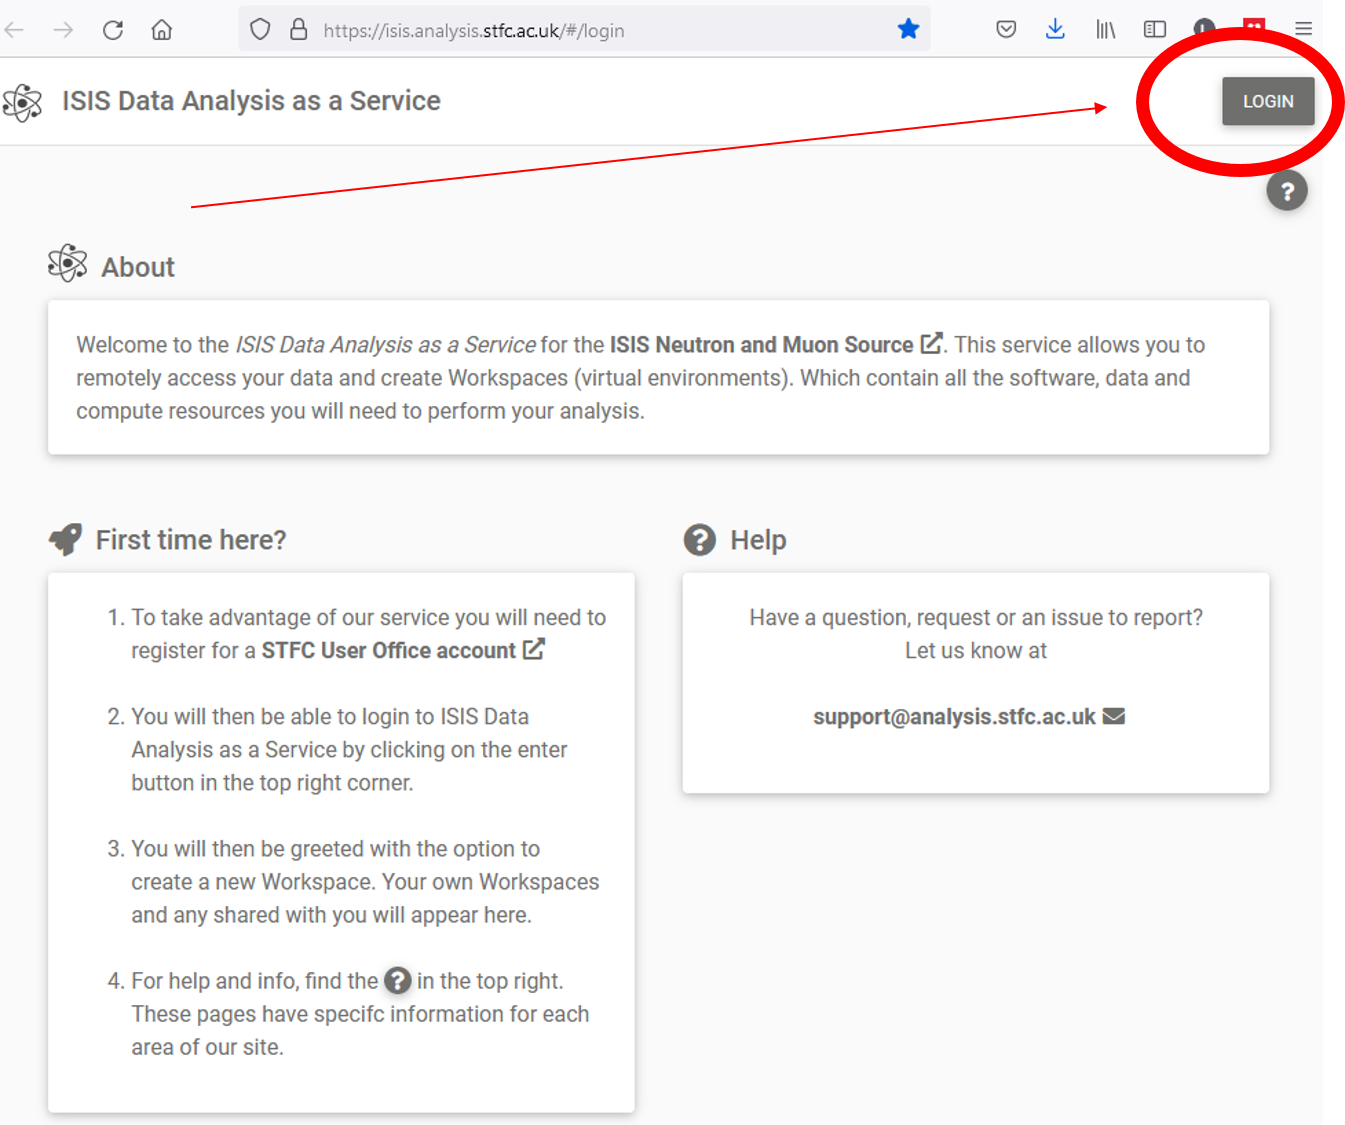Click the URL address bar
Viewport: 1345px width, 1125px height.
coord(585,30)
